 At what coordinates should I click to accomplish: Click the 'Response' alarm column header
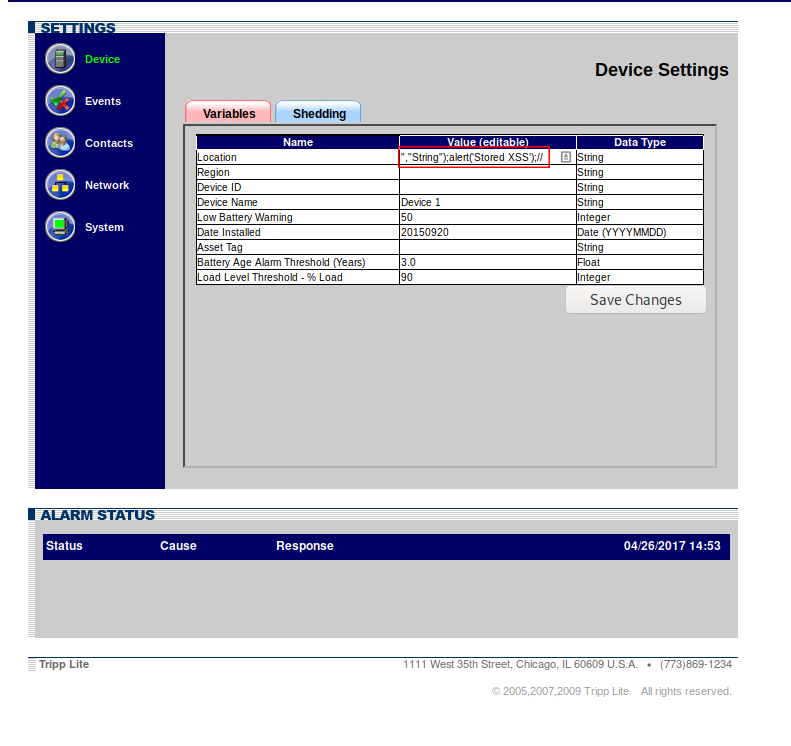pos(305,546)
